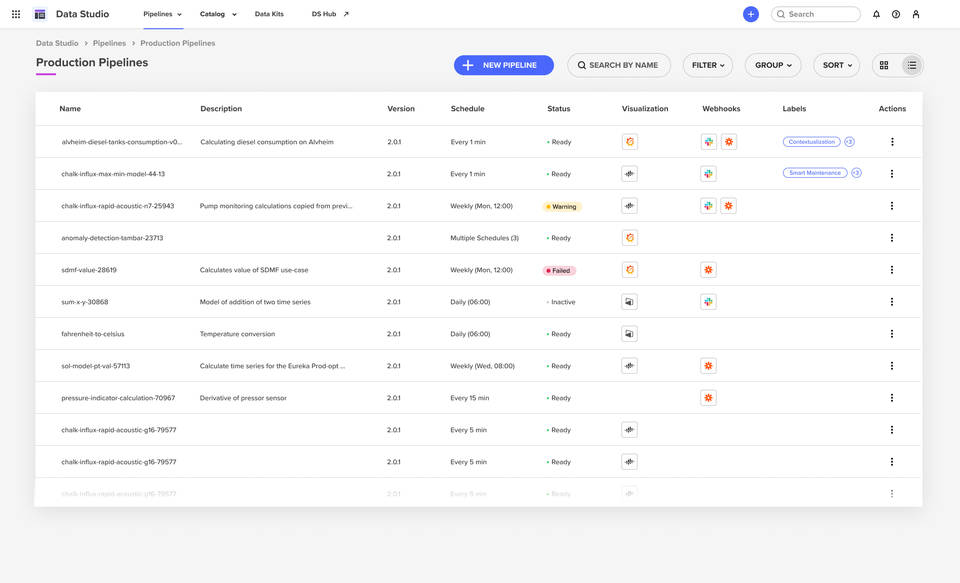The height and width of the screenshot is (583, 960).
Task: Click the app launcher grid icon top-left
Action: coord(14,13)
